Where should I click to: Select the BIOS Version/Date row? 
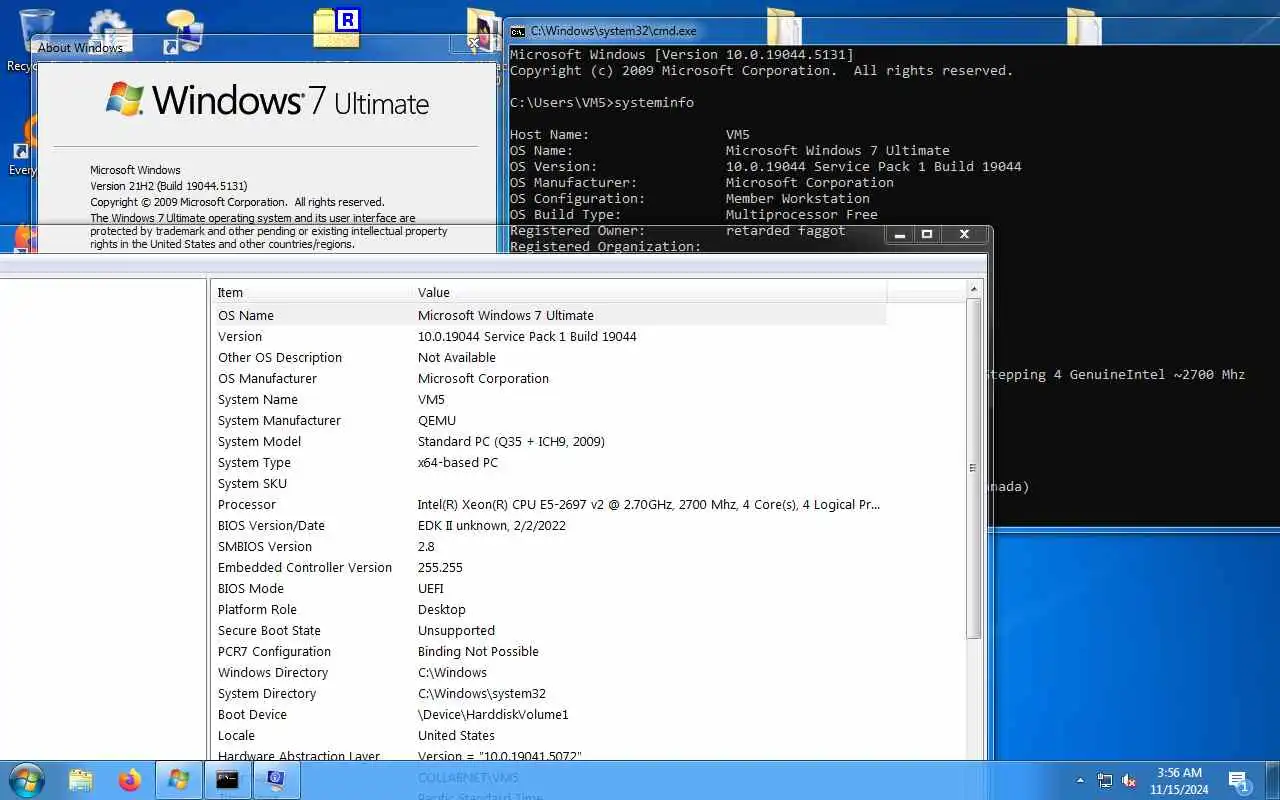(x=549, y=525)
